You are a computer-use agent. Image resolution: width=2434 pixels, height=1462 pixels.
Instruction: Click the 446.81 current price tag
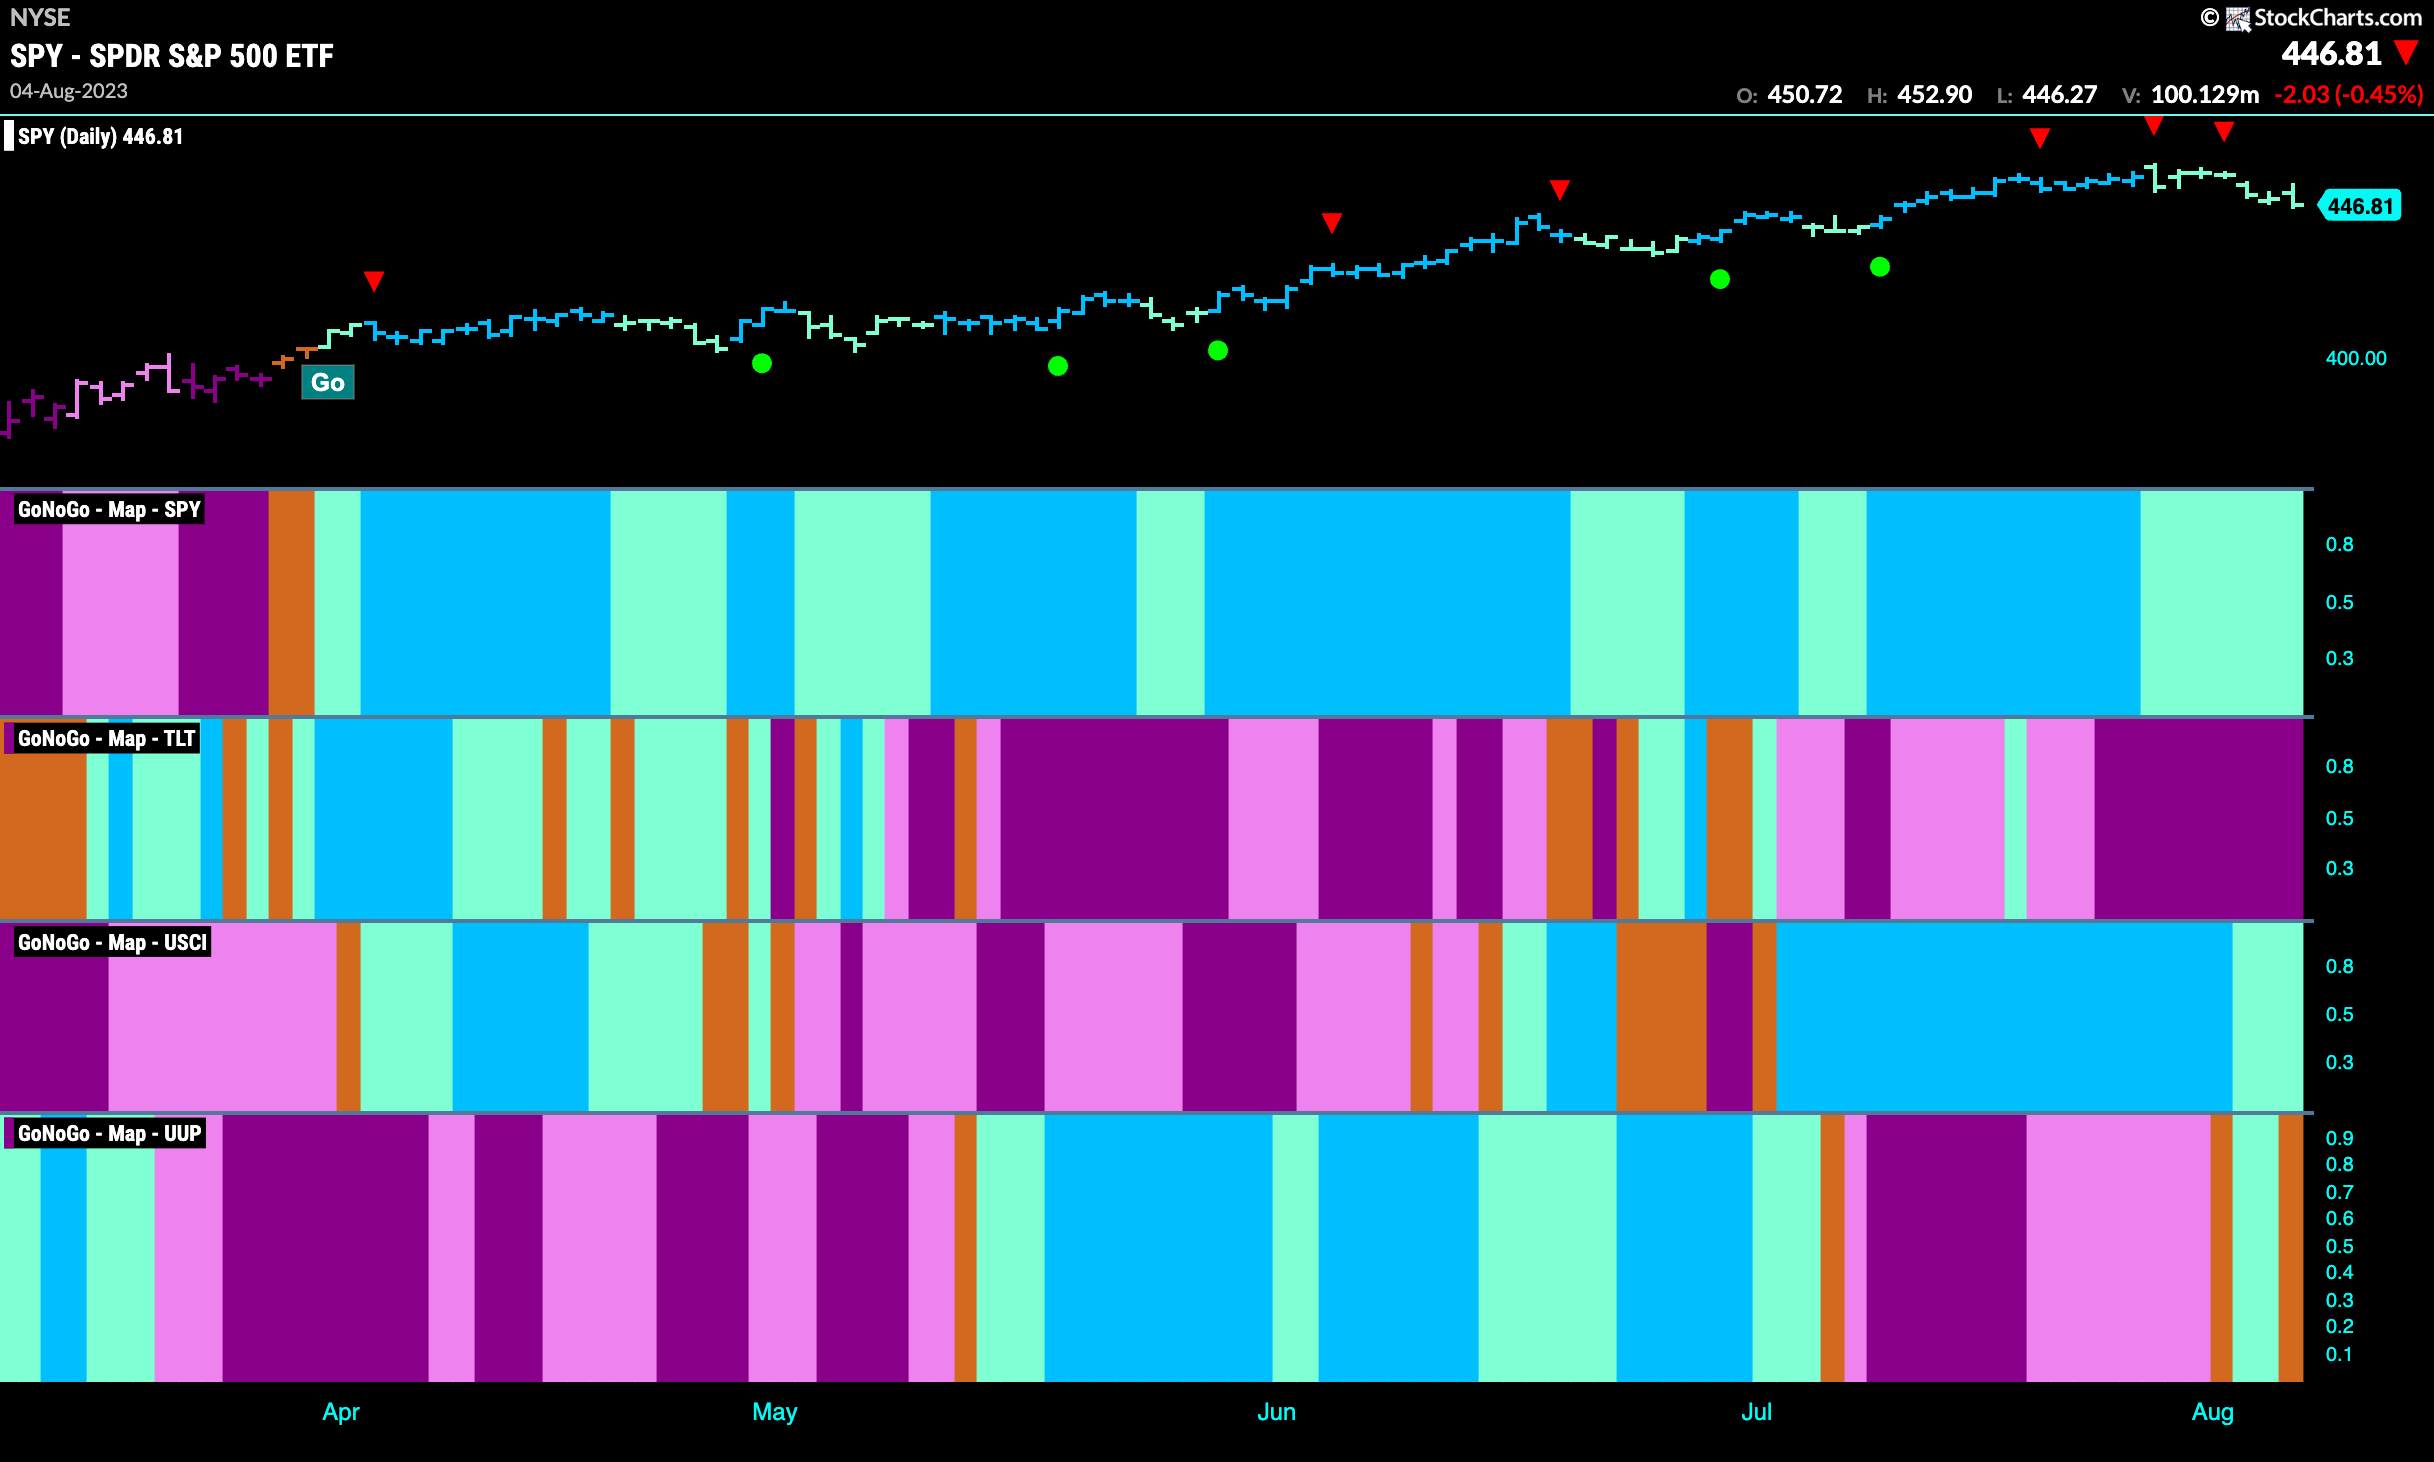[2360, 206]
